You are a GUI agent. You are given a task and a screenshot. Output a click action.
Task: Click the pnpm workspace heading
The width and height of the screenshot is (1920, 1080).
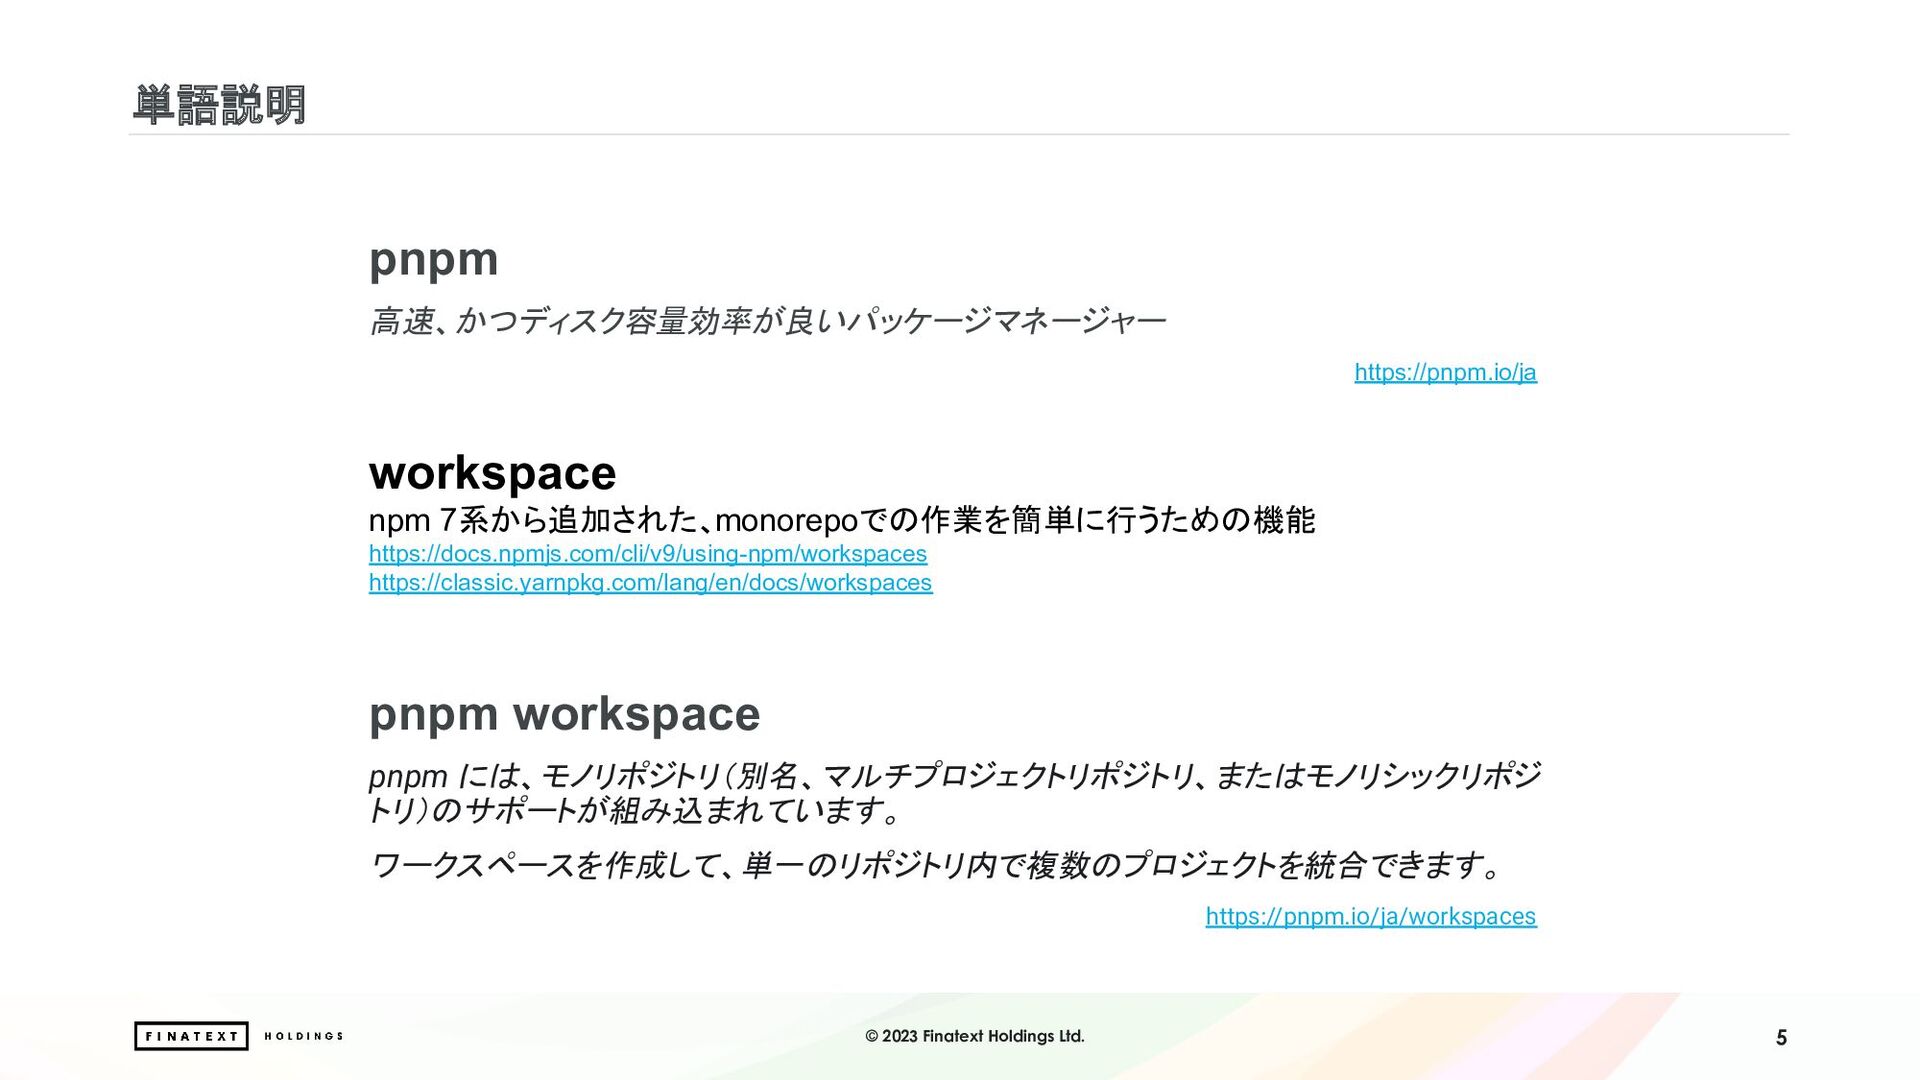point(564,714)
